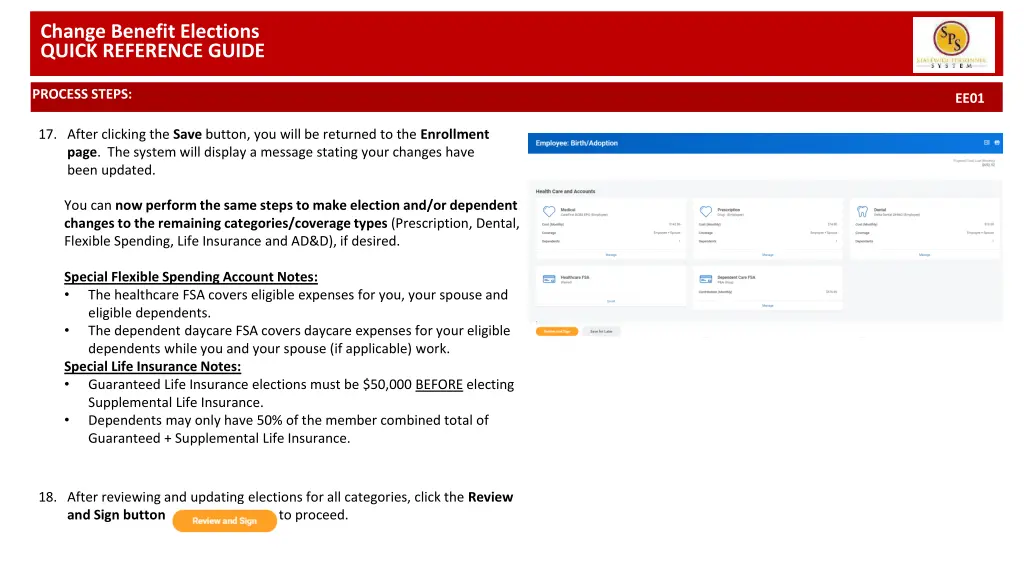Click the heart icon on the Medical card
The height and width of the screenshot is (576, 1024).
point(549,212)
